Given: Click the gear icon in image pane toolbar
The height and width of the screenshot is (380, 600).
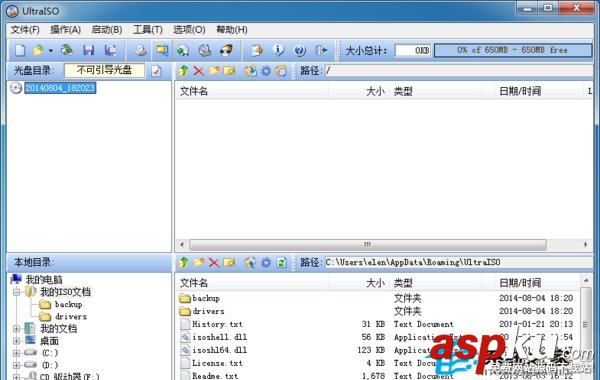Looking at the screenshot, I should [266, 71].
